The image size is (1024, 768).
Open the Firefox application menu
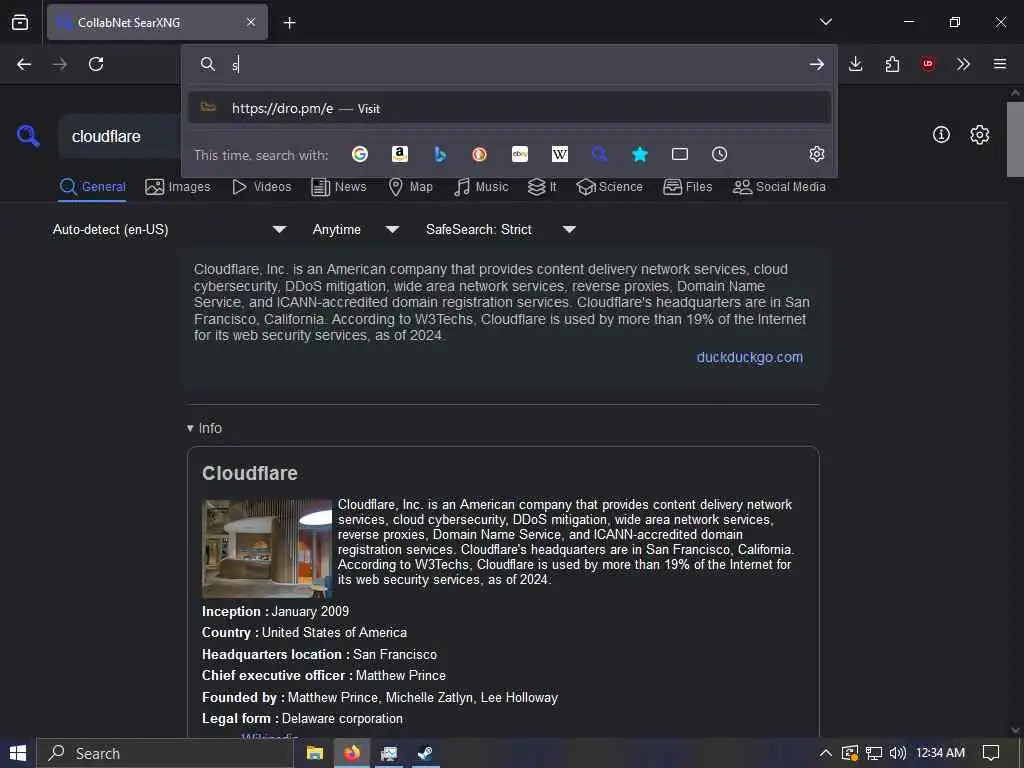click(x=1000, y=64)
